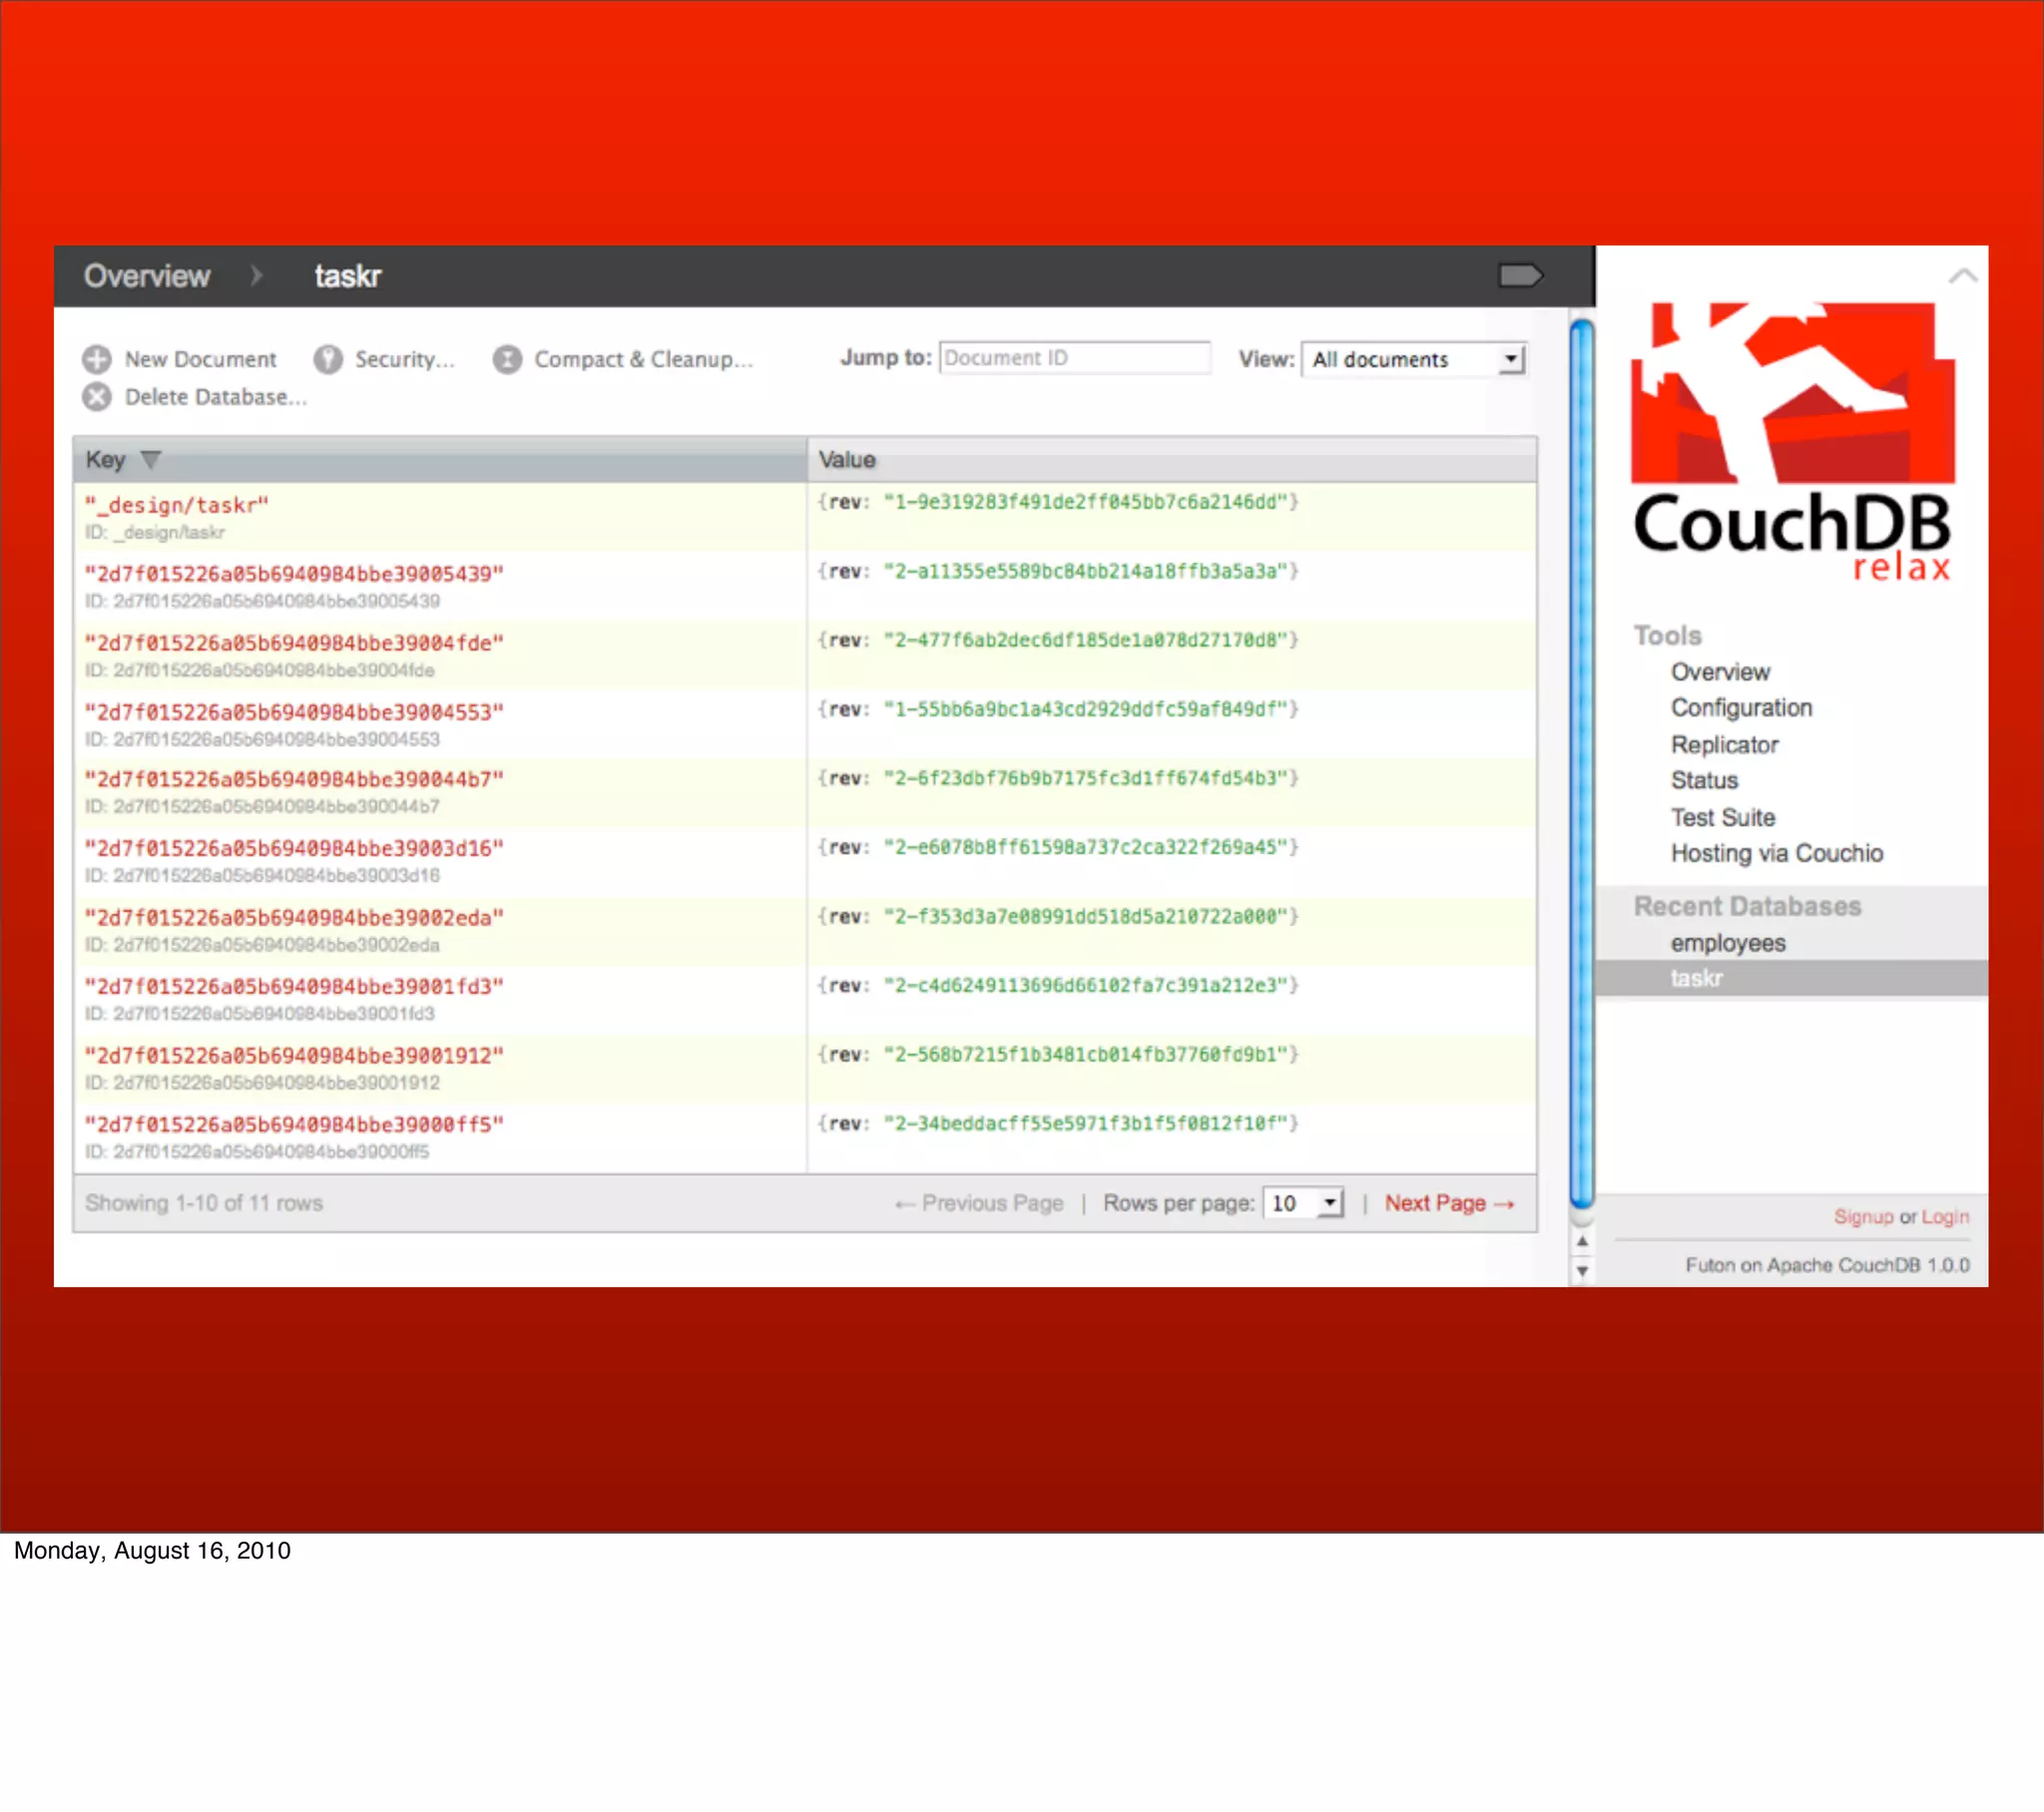
Task: Click the CouchDB relax logo
Action: [1792, 440]
